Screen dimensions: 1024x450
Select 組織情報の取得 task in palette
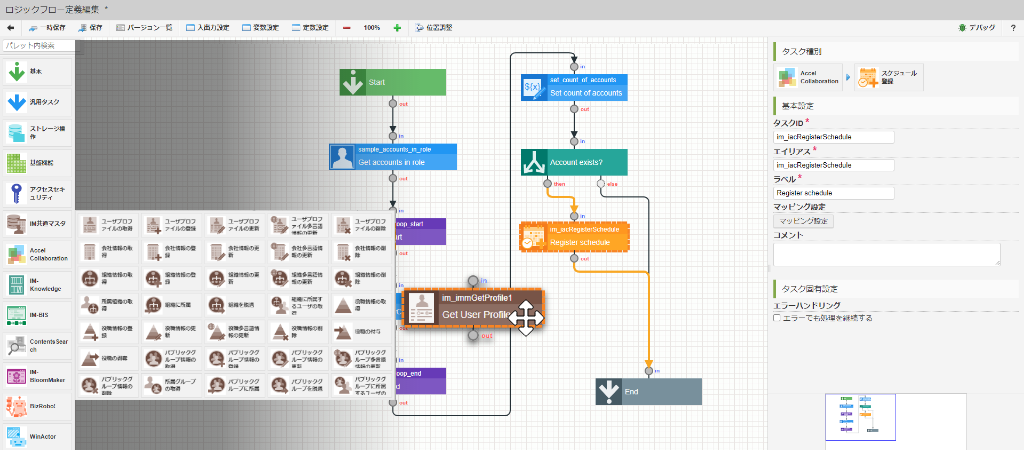coord(108,278)
